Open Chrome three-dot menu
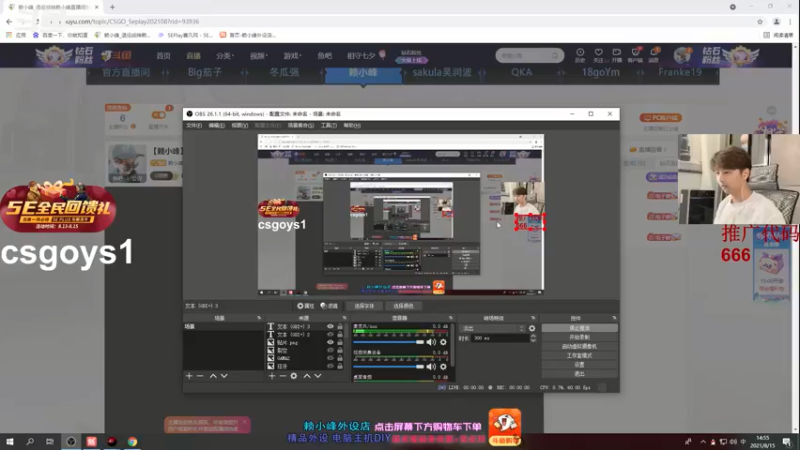 pyautogui.click(x=790, y=21)
